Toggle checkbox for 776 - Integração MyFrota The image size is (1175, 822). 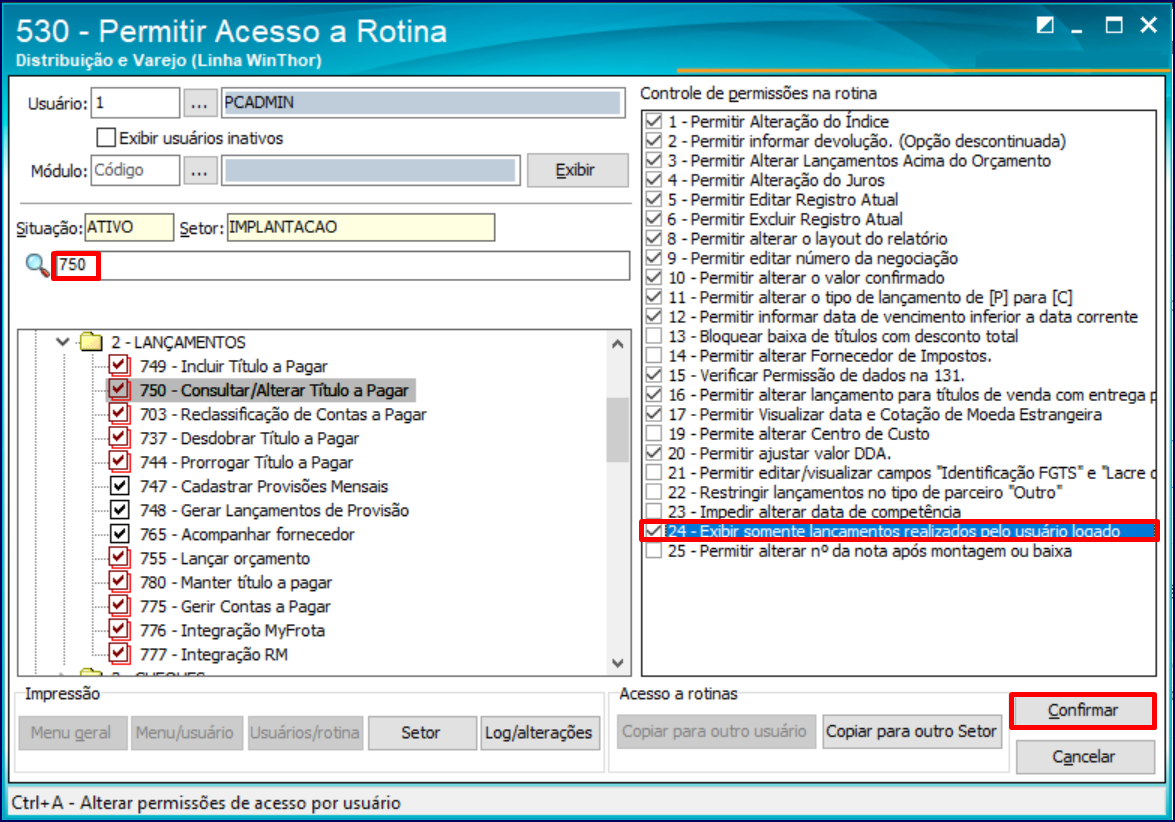119,630
